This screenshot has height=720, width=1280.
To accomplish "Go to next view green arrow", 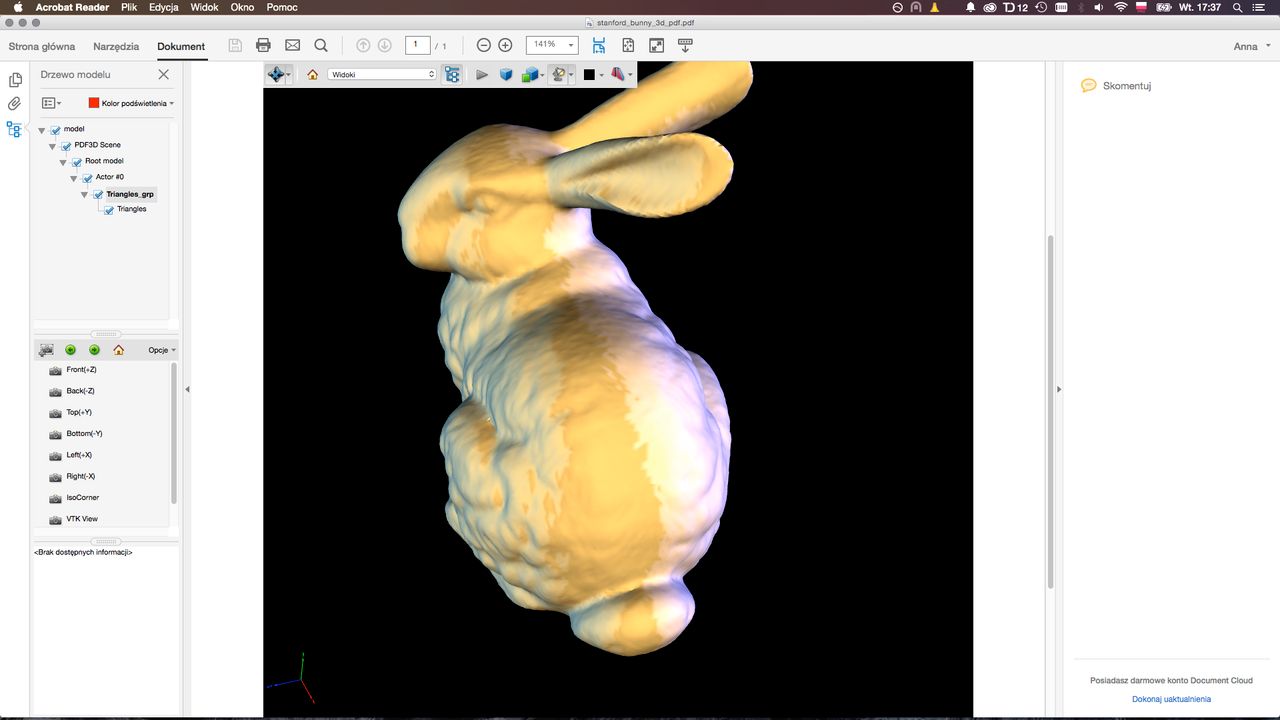I will (94, 350).
